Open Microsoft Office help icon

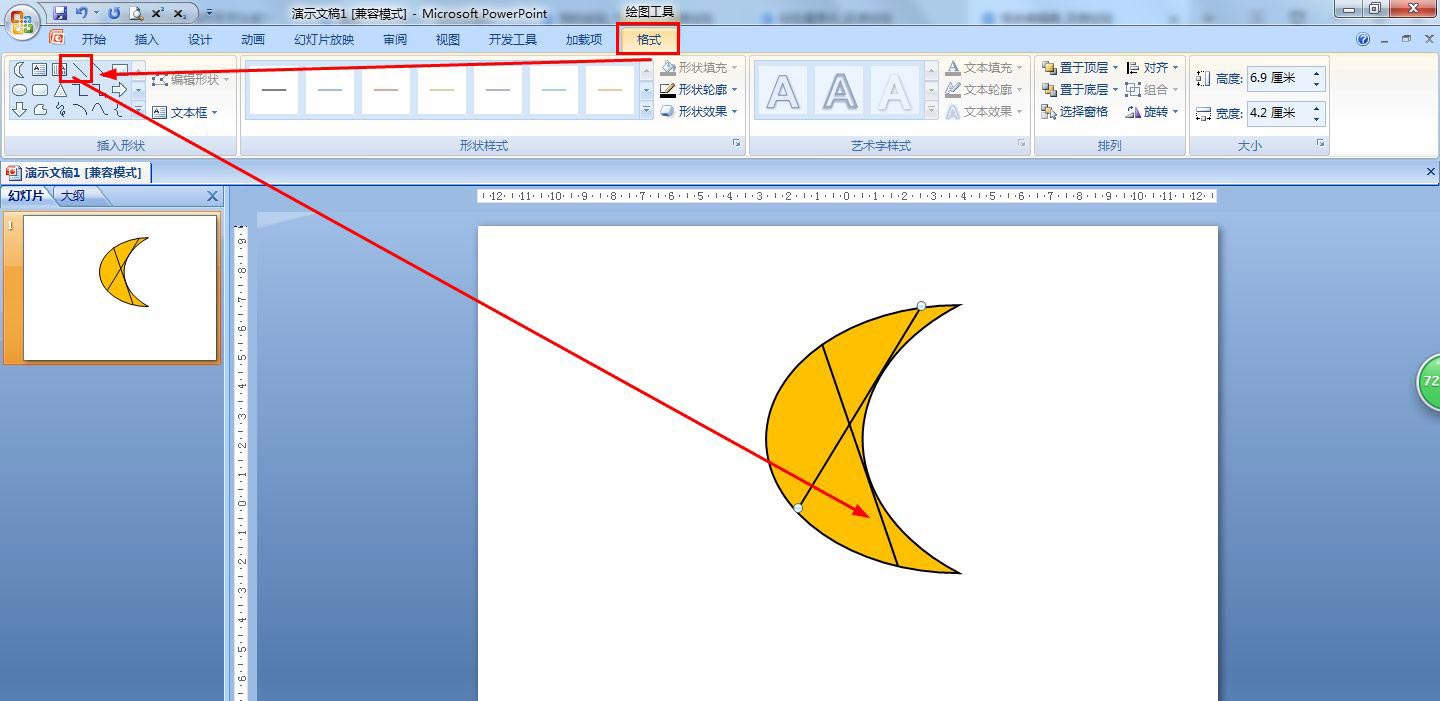1363,40
